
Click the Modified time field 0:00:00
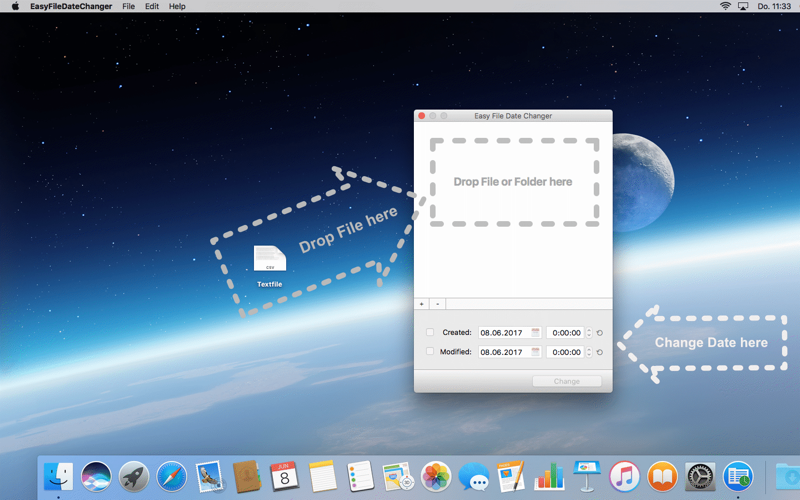coord(565,352)
